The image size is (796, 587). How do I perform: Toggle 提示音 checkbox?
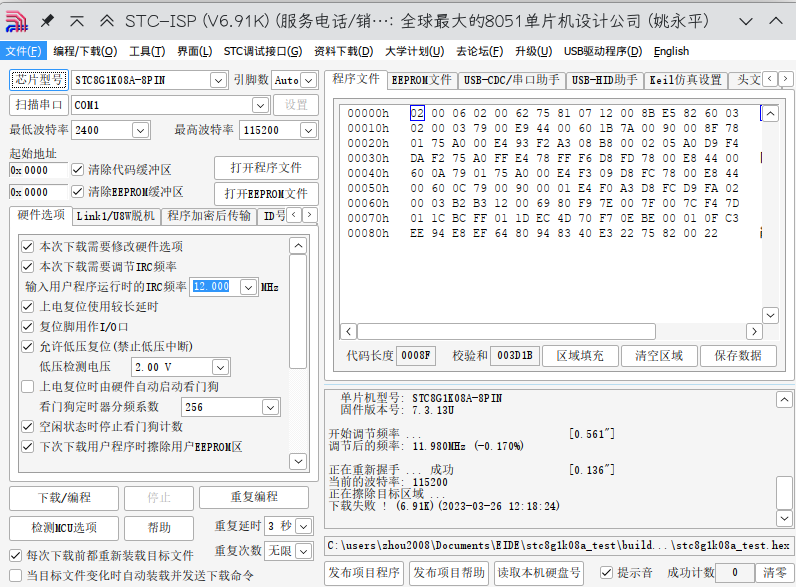[x=606, y=573]
